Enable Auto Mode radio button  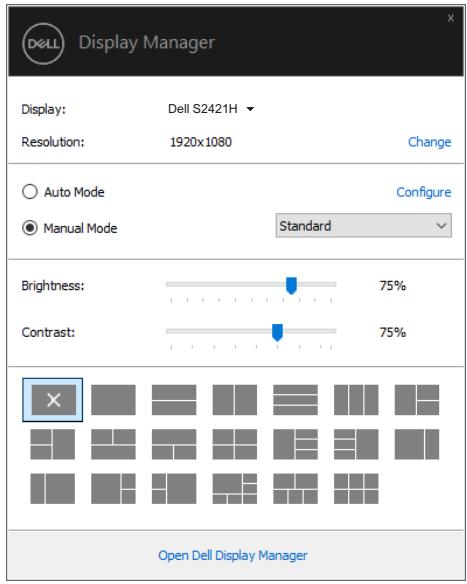30,192
